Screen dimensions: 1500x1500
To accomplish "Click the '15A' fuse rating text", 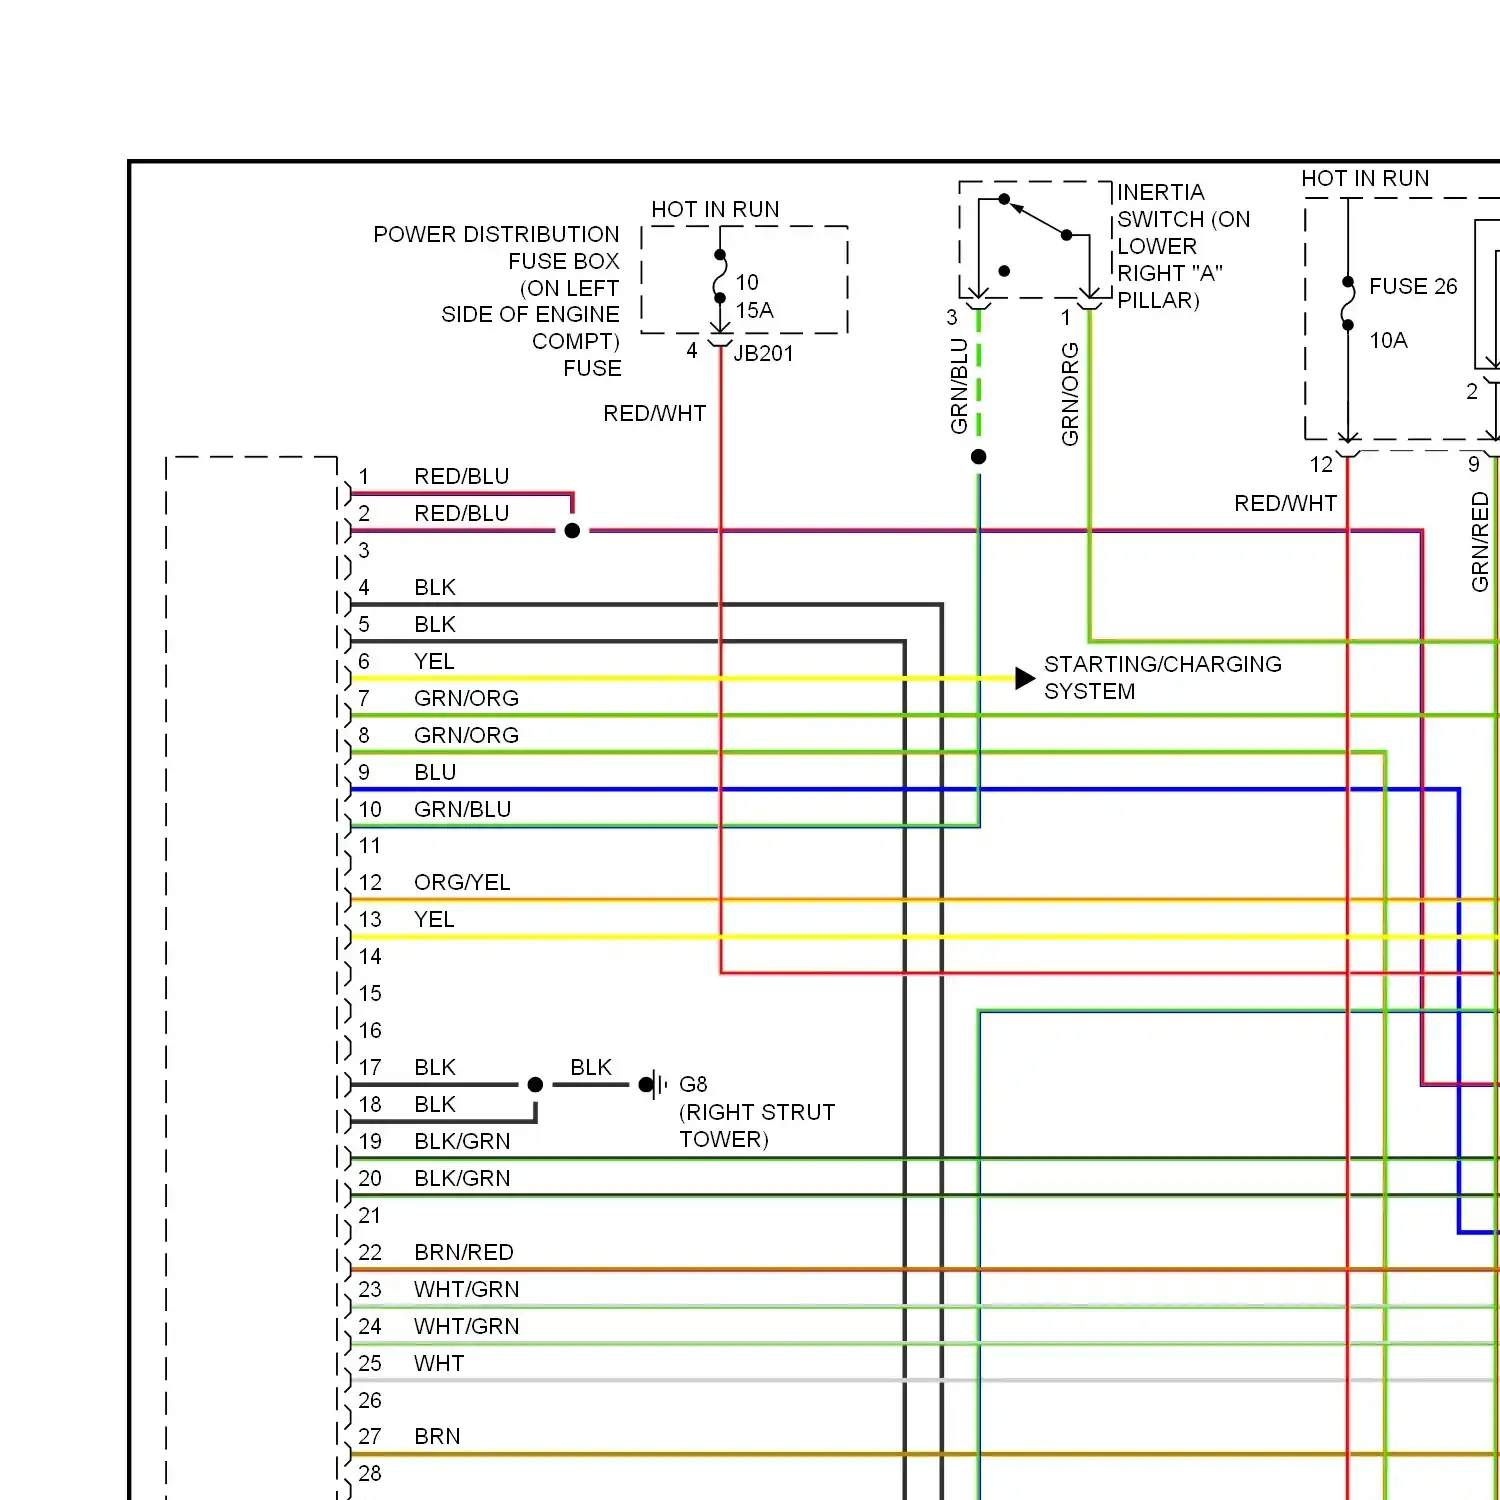I will coord(755,310).
